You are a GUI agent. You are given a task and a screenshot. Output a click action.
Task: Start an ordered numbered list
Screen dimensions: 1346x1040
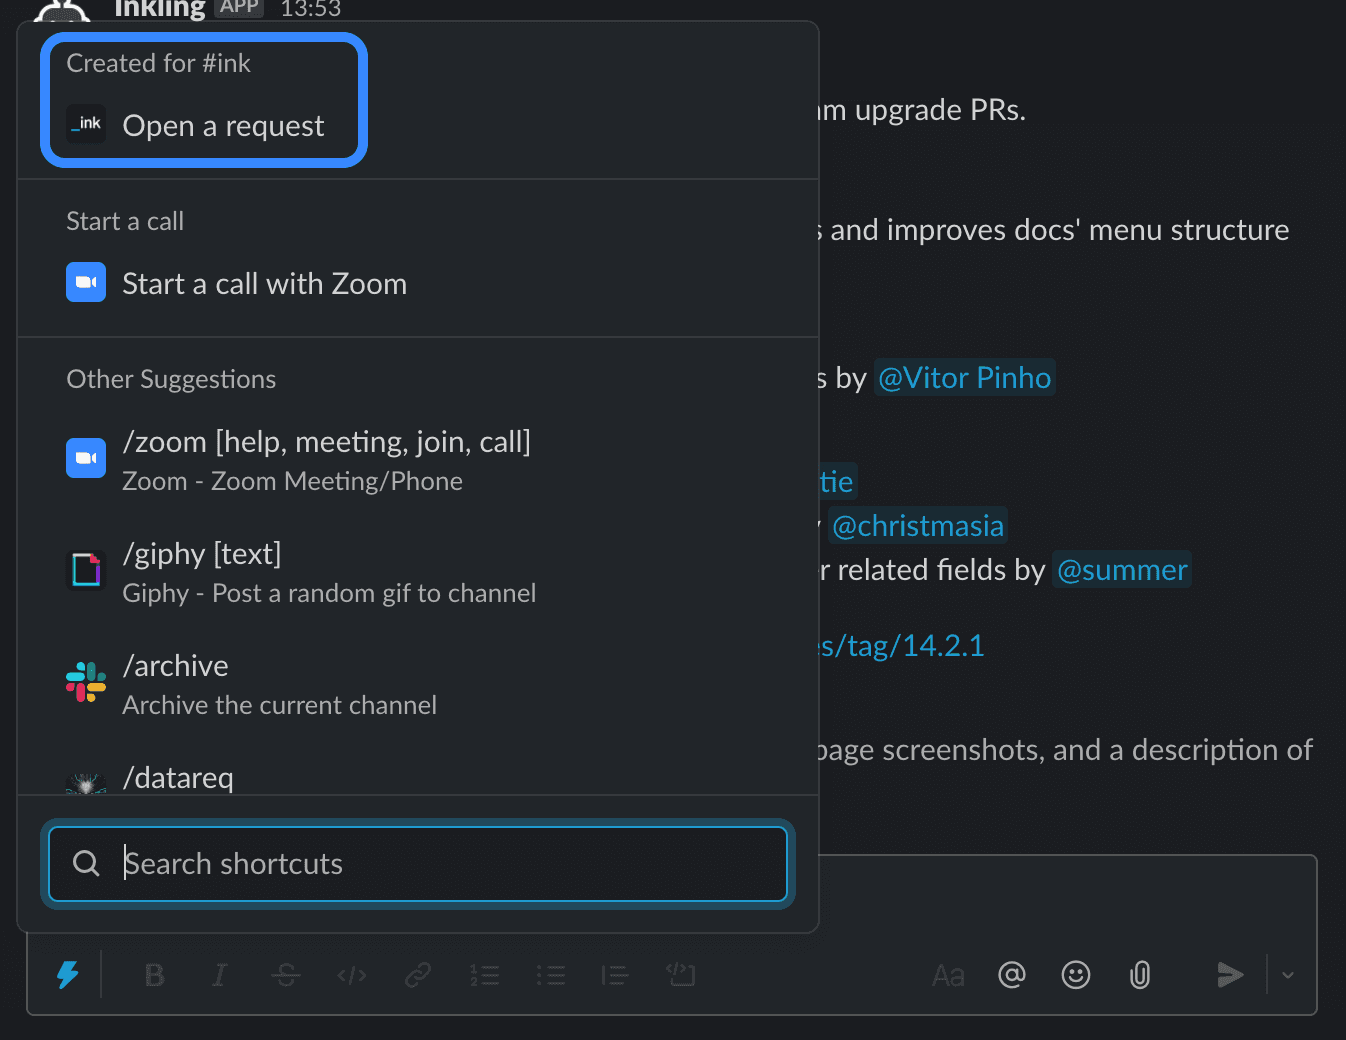(x=484, y=975)
